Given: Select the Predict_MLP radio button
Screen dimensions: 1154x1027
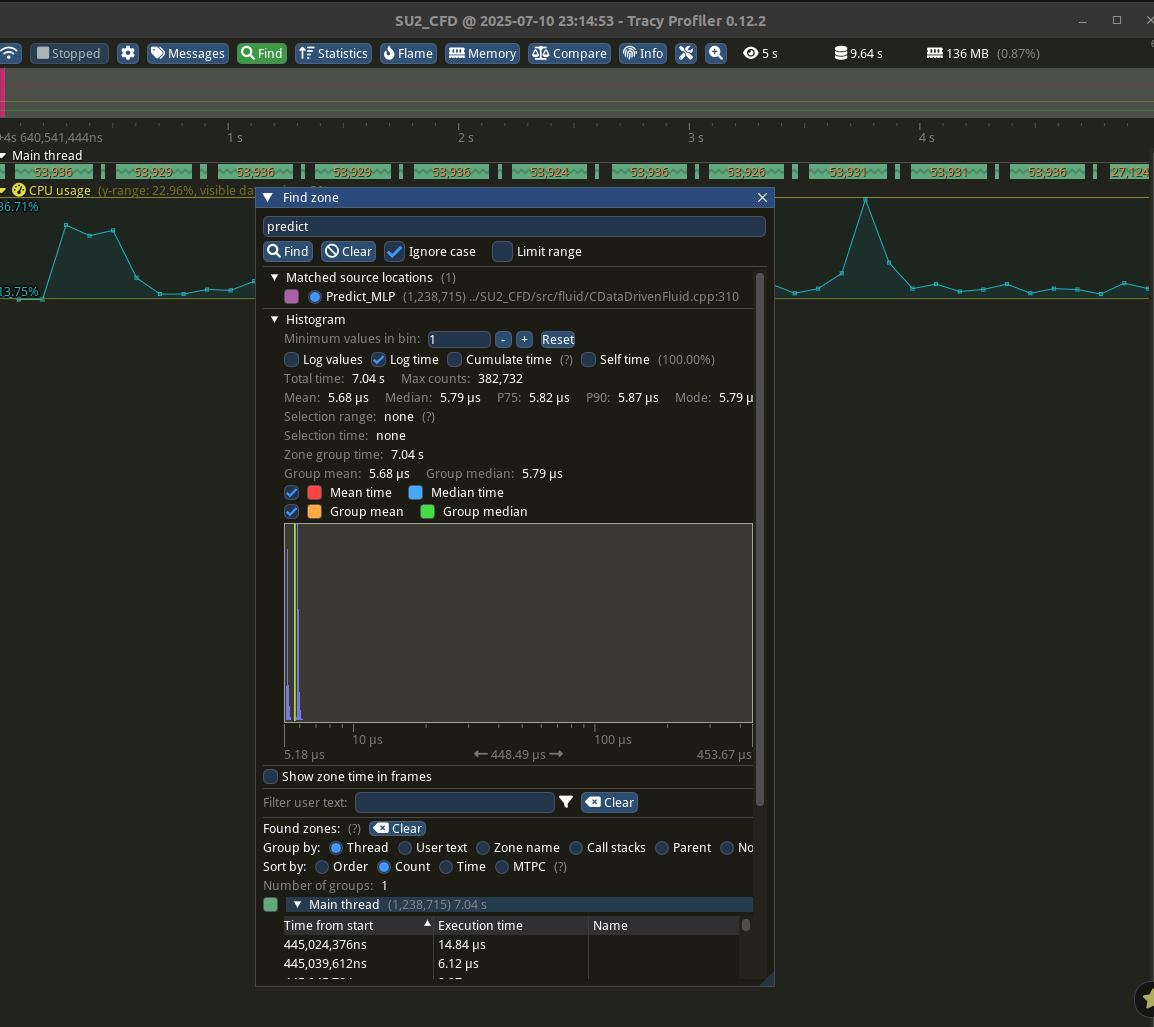Looking at the screenshot, I should point(315,297).
